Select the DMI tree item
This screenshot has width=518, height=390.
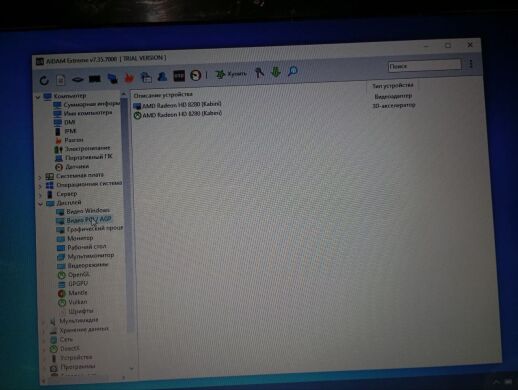coord(69,122)
